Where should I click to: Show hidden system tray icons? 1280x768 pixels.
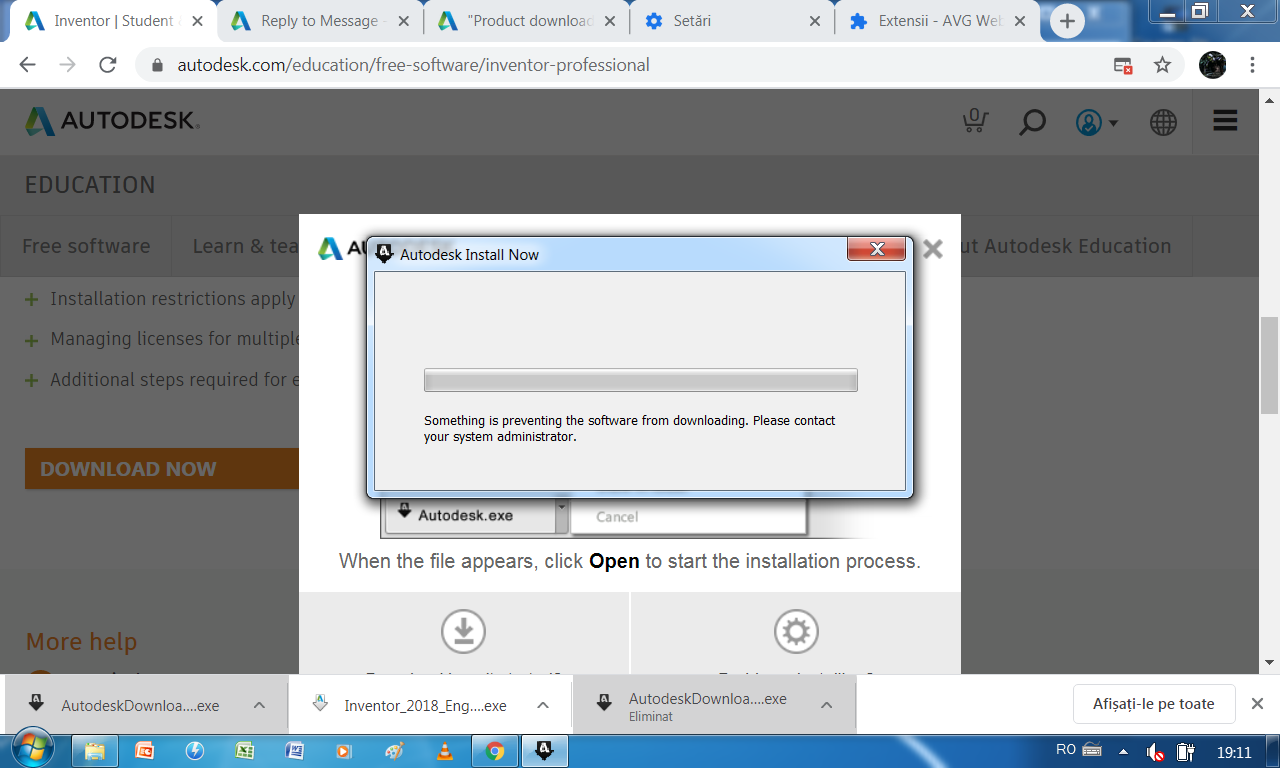tap(1123, 751)
